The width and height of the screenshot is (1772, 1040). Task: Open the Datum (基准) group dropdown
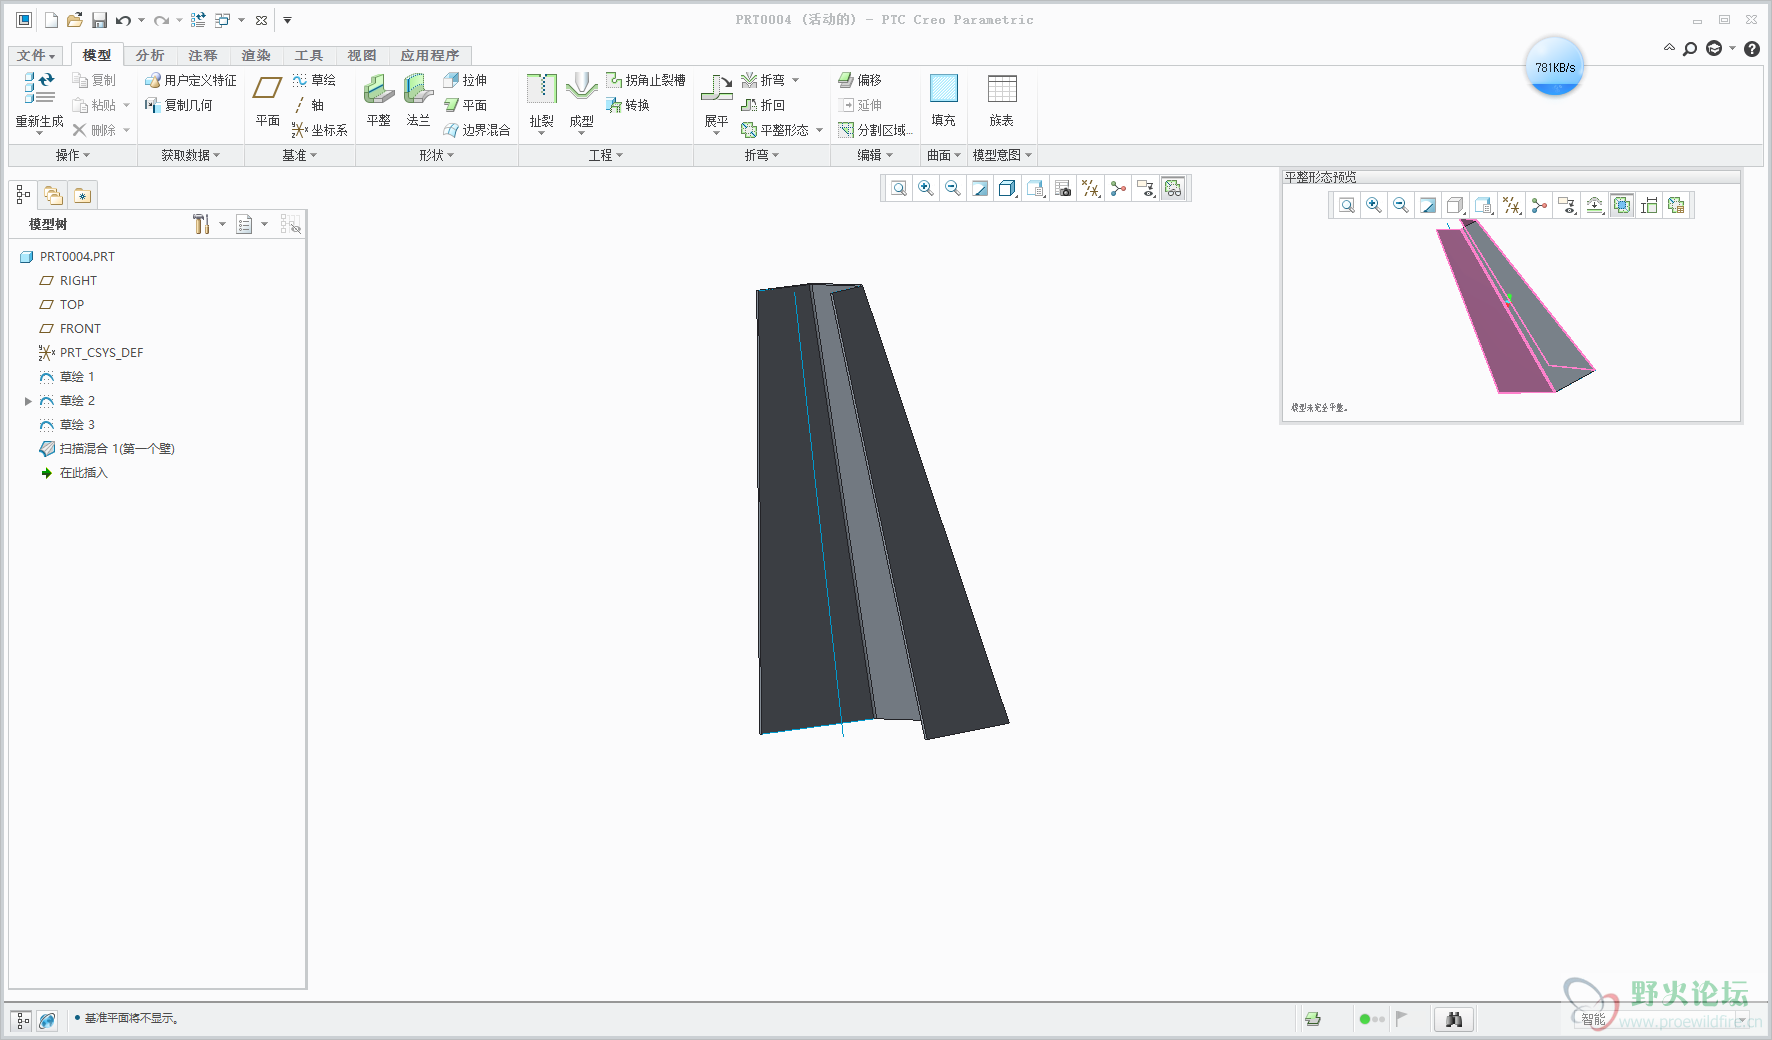299,155
